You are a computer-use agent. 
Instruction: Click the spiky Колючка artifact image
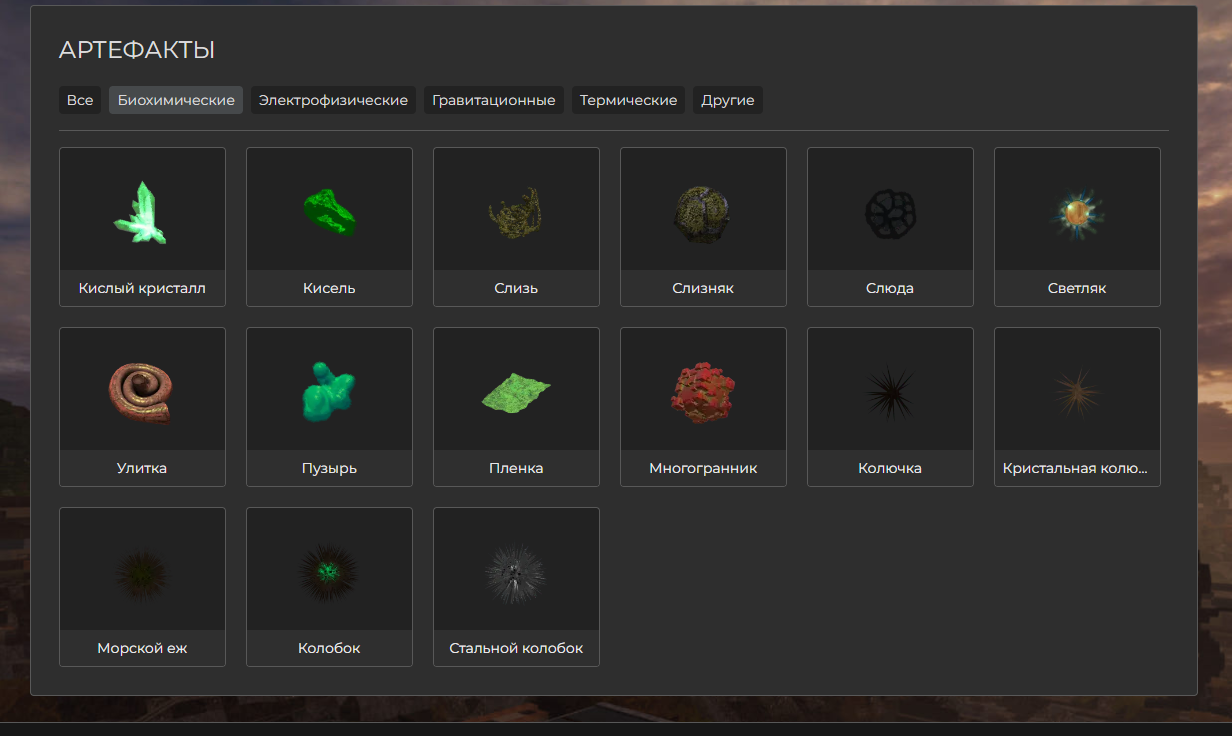[x=889, y=392]
